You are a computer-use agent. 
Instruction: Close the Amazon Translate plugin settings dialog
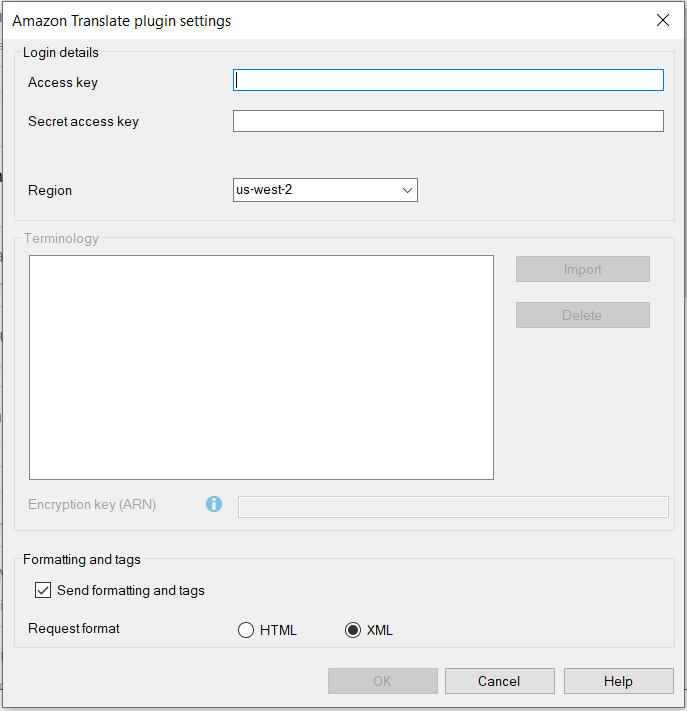(663, 20)
